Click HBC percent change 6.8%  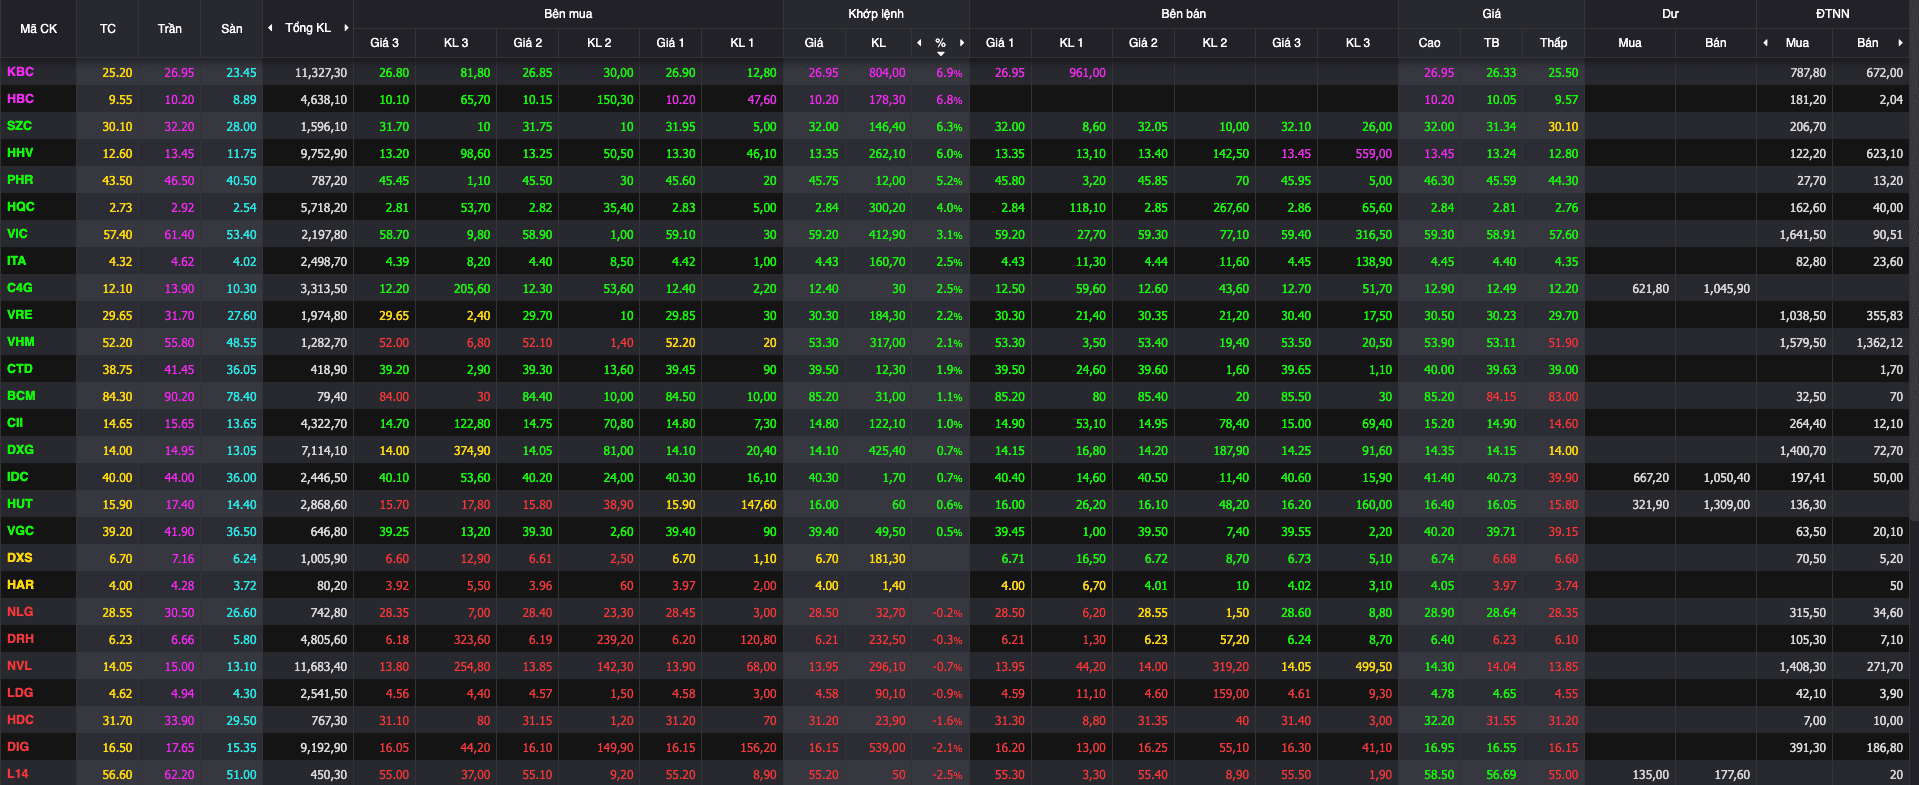point(949,100)
